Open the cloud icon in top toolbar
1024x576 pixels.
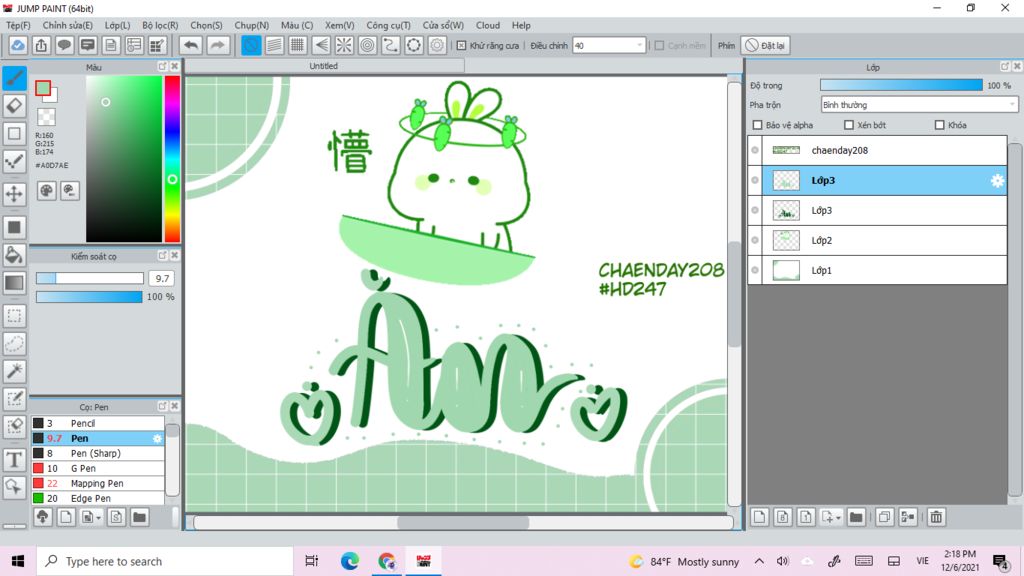(x=18, y=45)
